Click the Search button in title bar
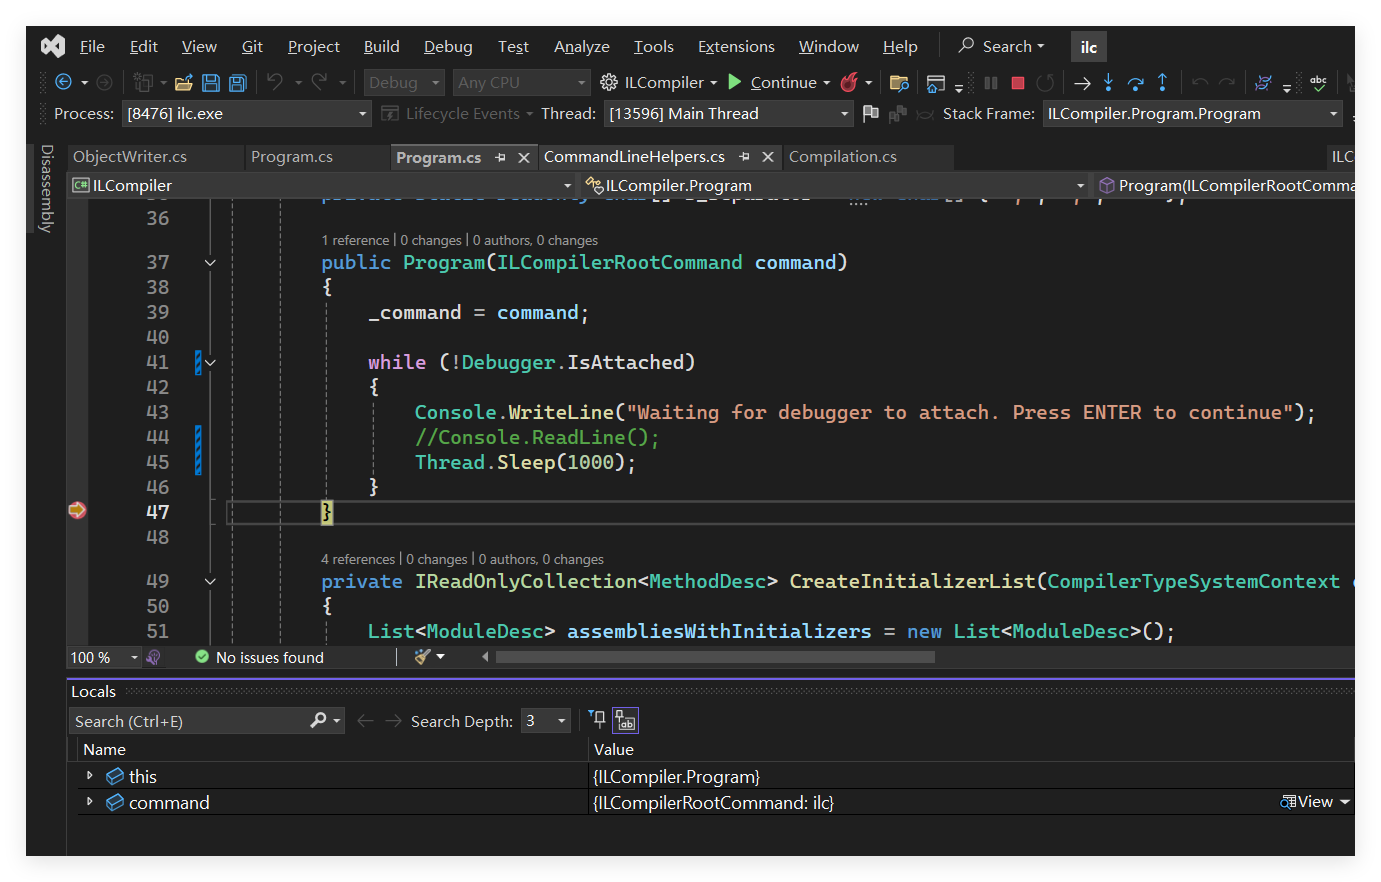1381x882 pixels. [x=1001, y=46]
